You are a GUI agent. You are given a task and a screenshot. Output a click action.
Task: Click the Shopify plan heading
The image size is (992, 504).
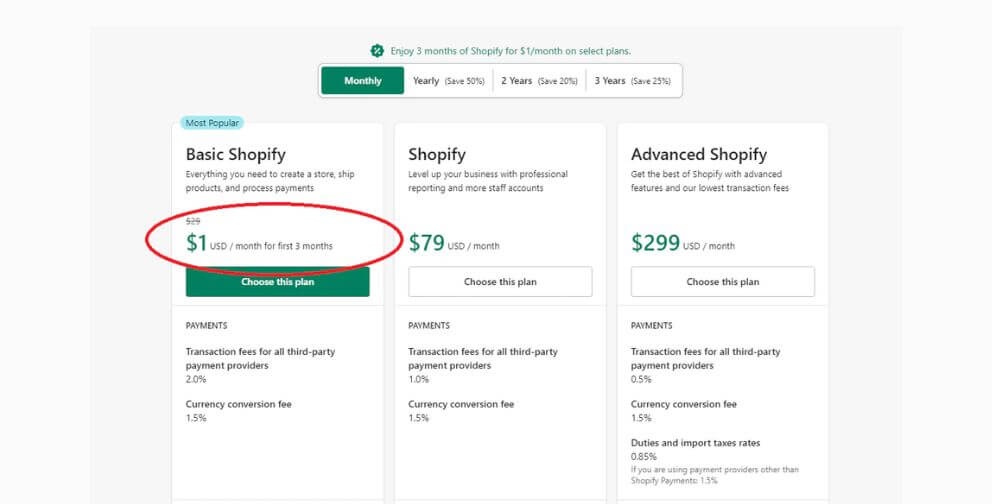point(437,154)
